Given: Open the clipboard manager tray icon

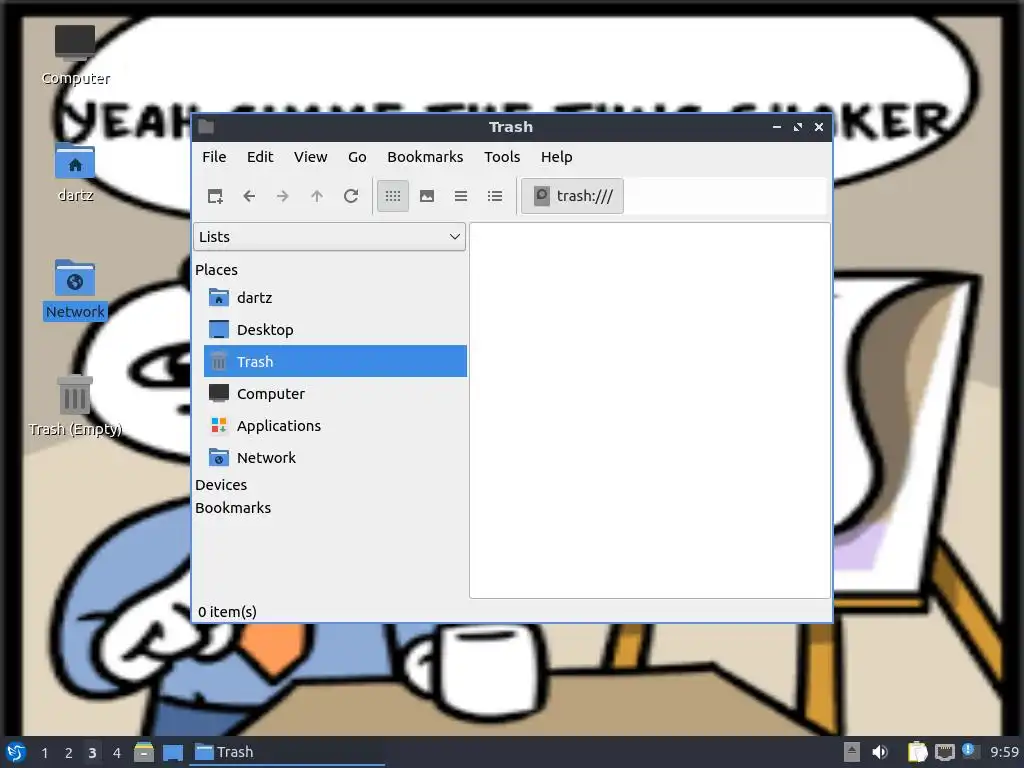Looking at the screenshot, I should coord(918,752).
